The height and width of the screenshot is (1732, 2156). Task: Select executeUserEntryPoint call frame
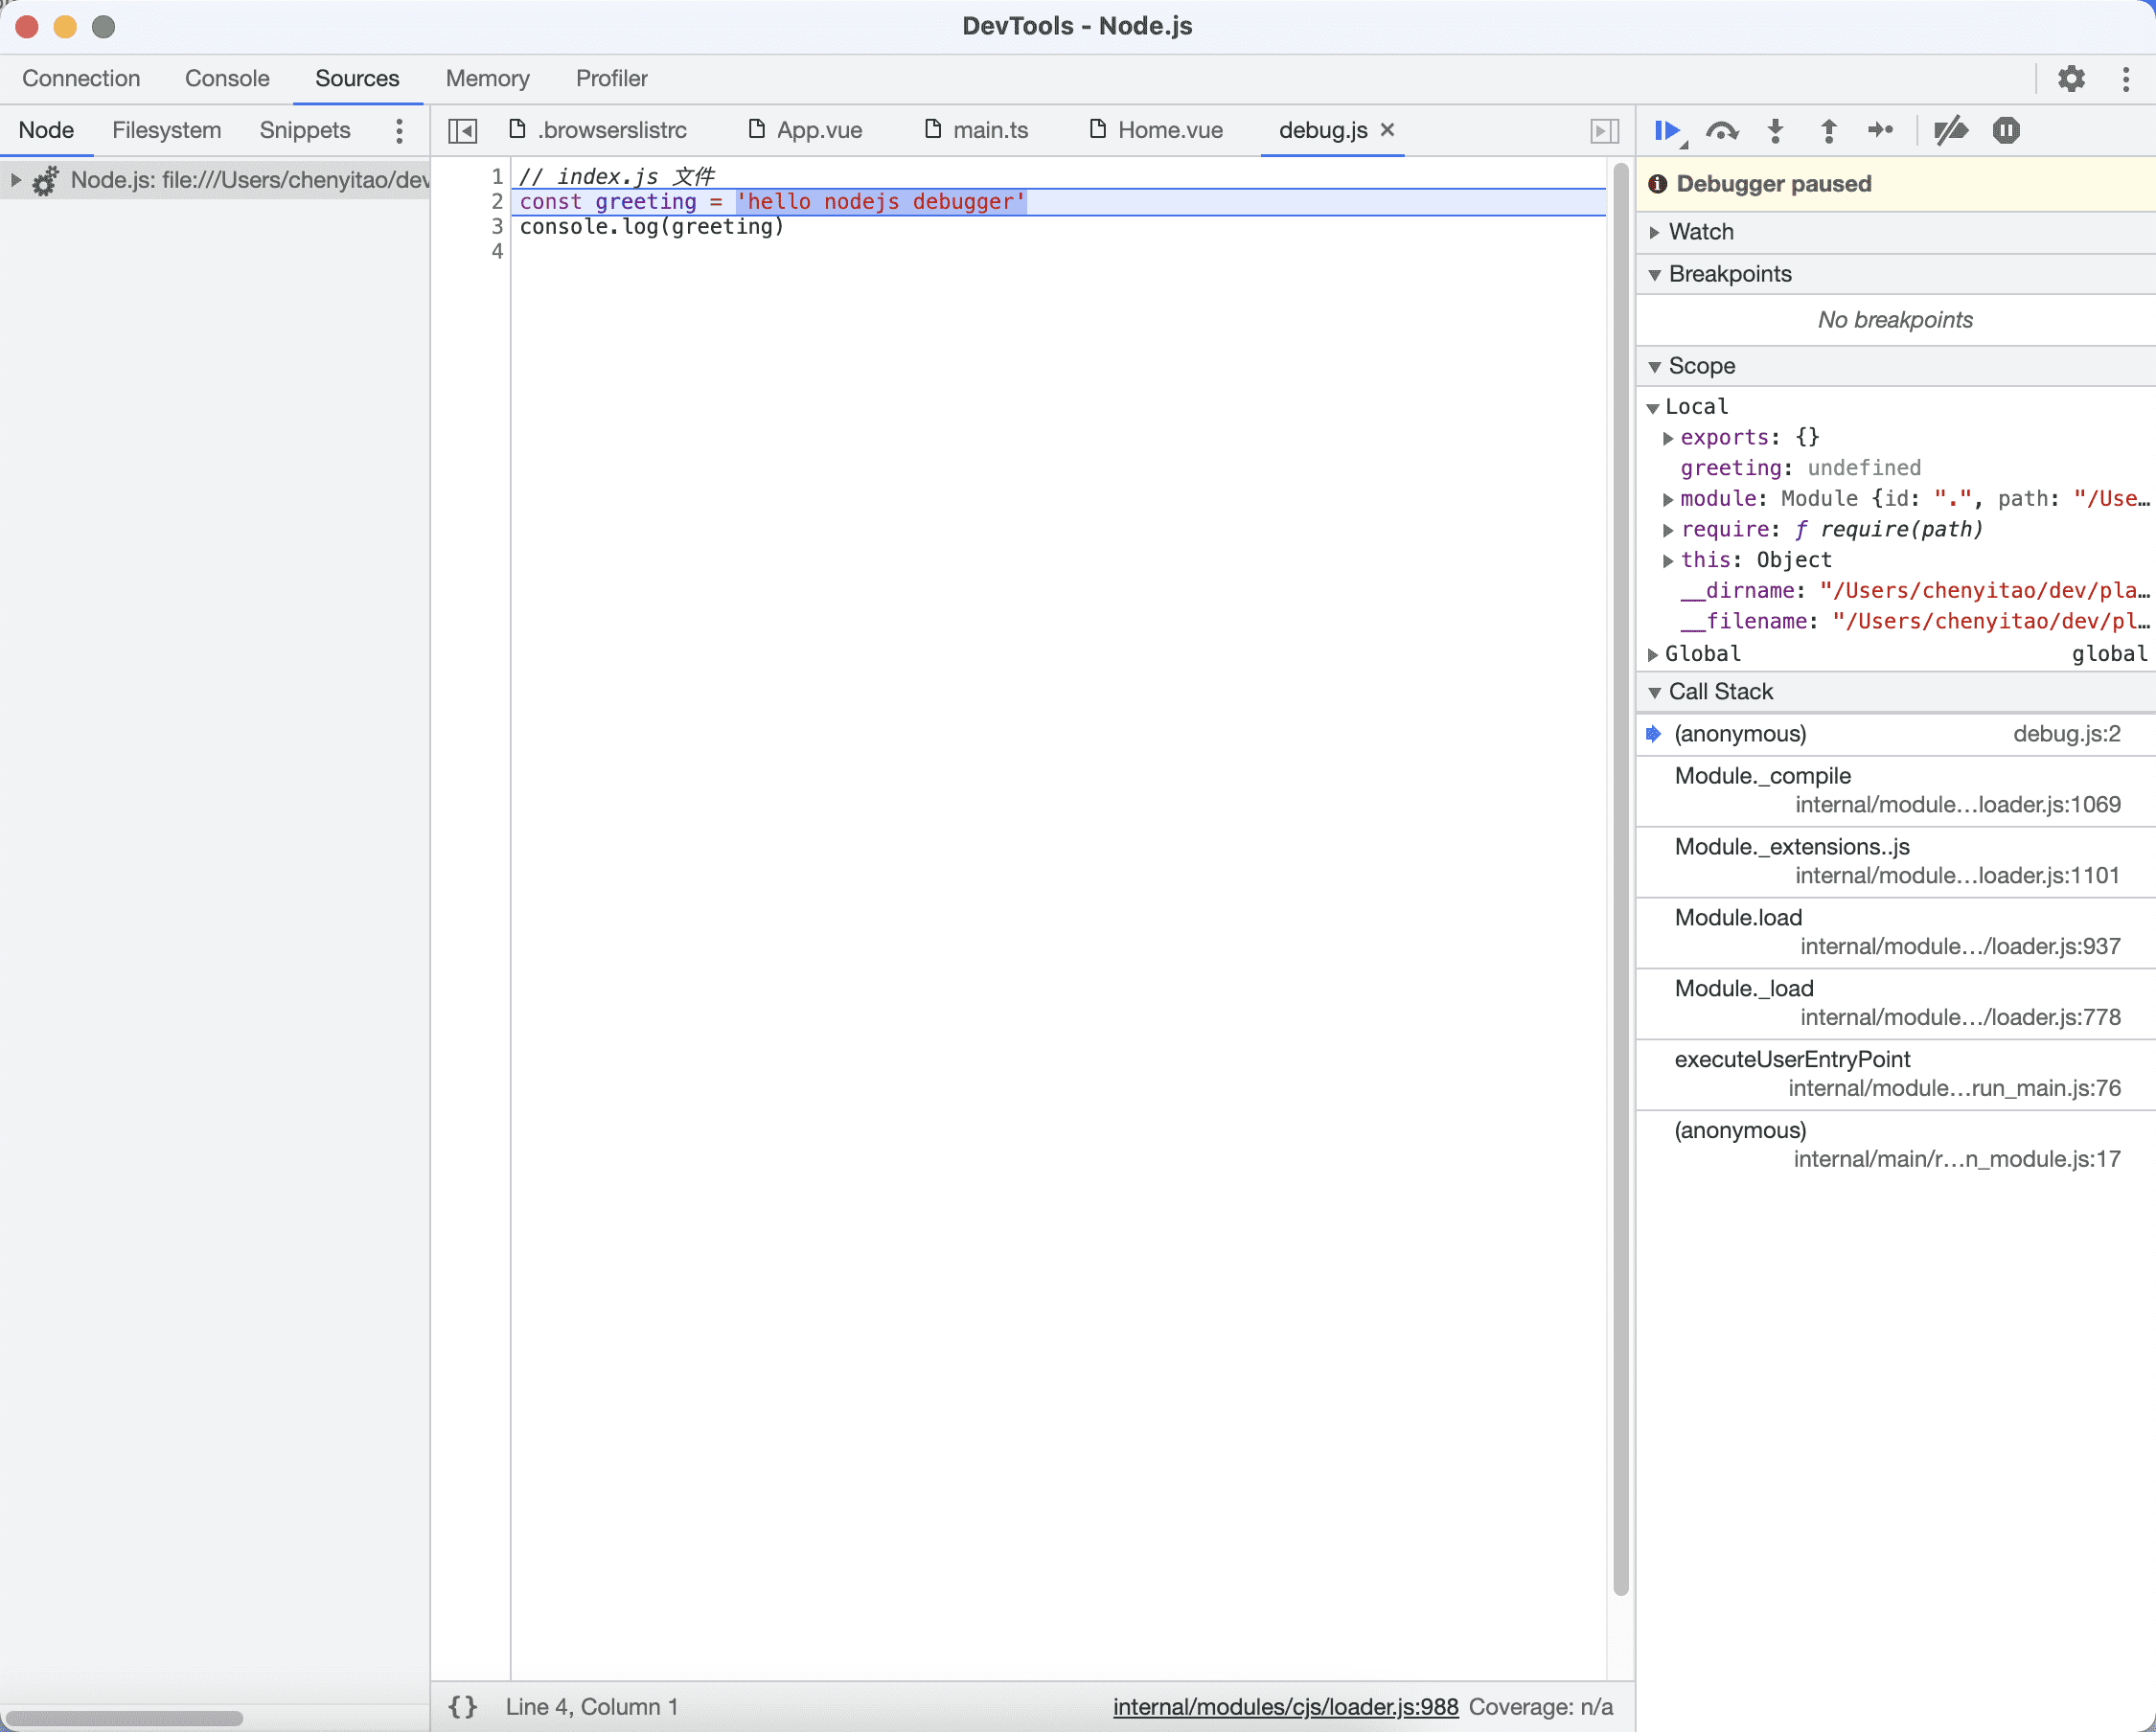1896,1074
